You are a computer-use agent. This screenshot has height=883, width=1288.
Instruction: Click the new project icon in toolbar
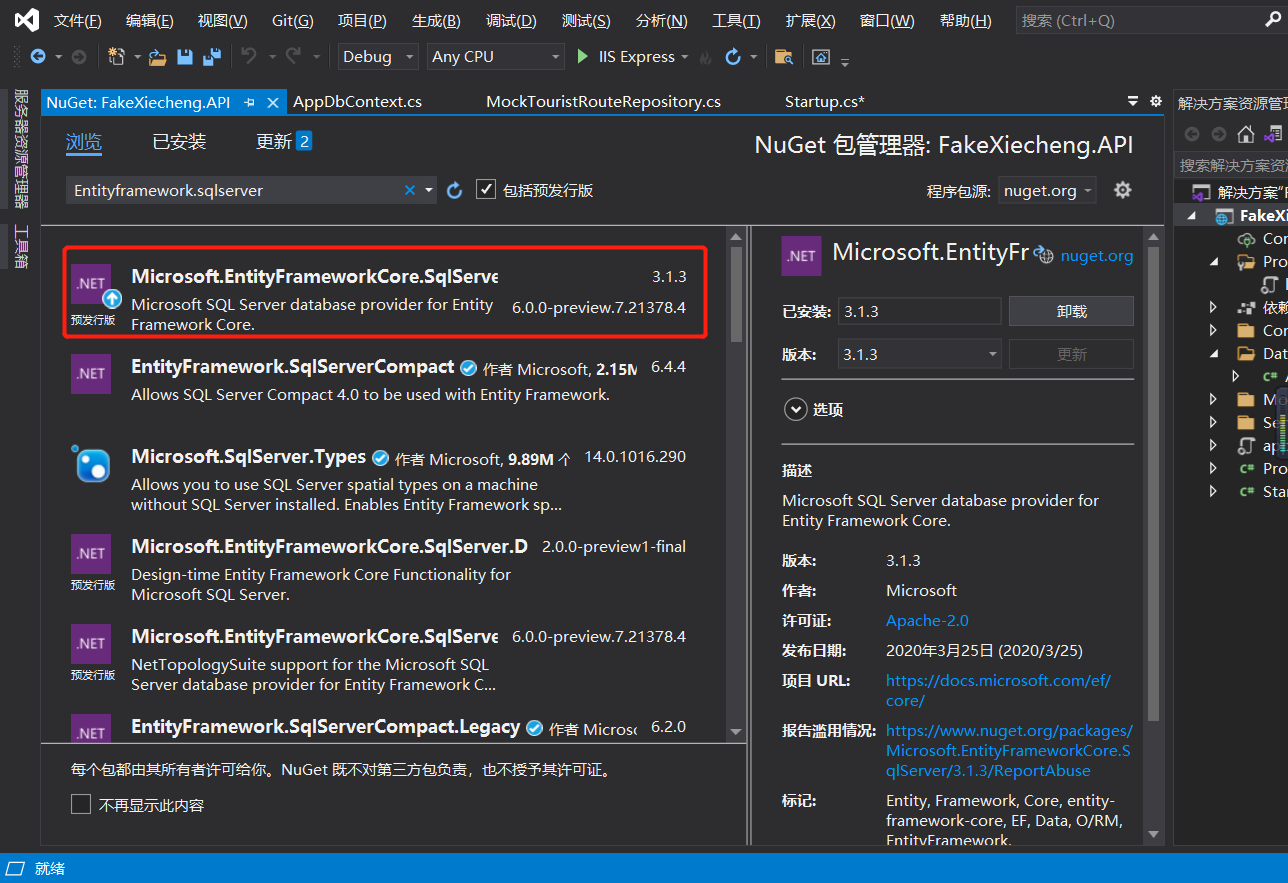[x=115, y=57]
